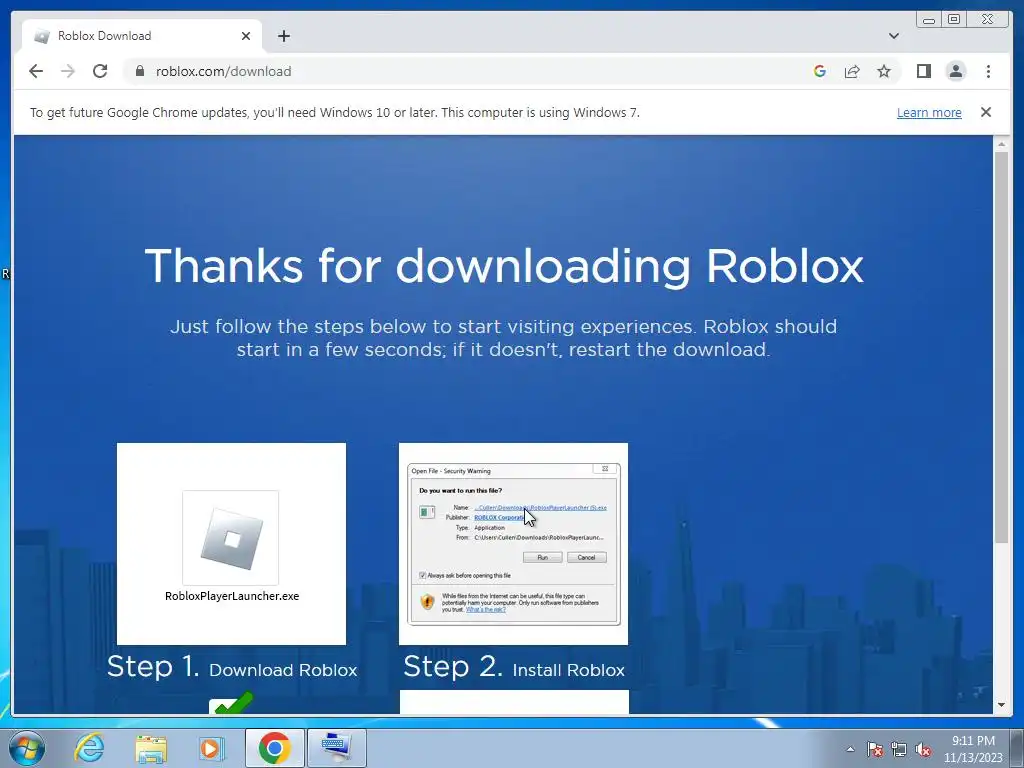The width and height of the screenshot is (1024, 768).
Task: Open the clock showing 9:11 PM
Action: click(x=973, y=749)
